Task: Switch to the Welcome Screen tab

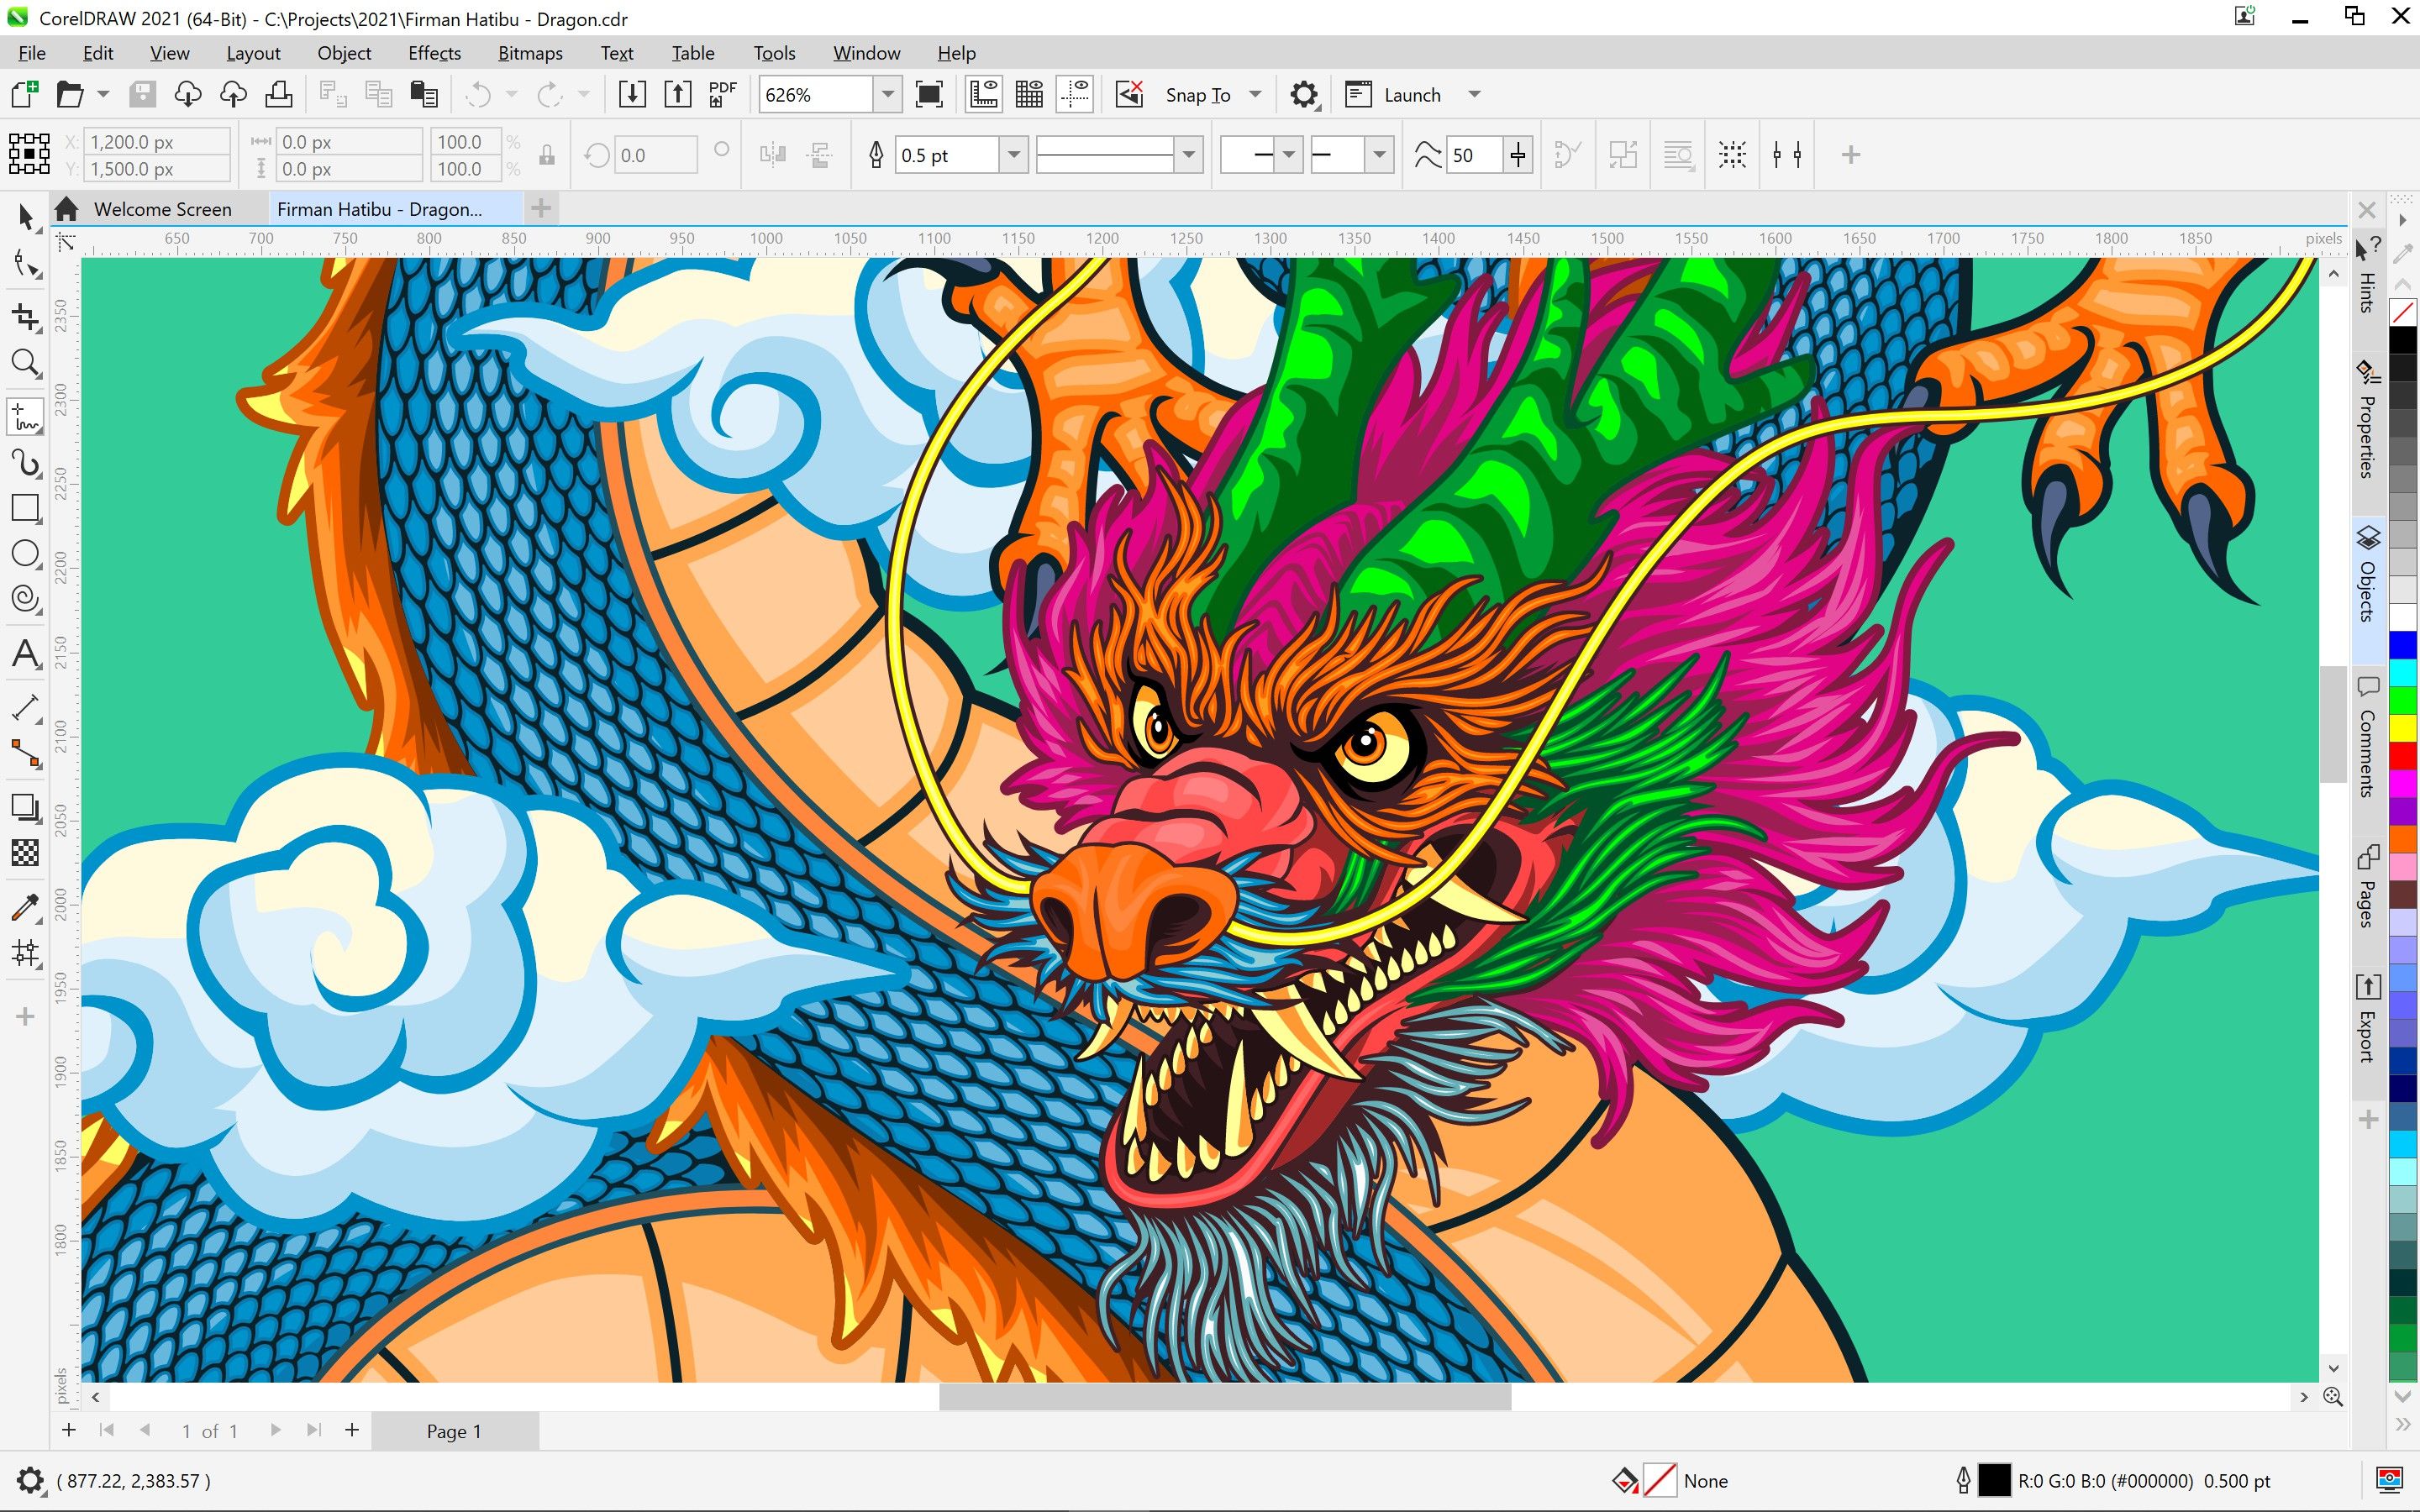Action: 162,207
